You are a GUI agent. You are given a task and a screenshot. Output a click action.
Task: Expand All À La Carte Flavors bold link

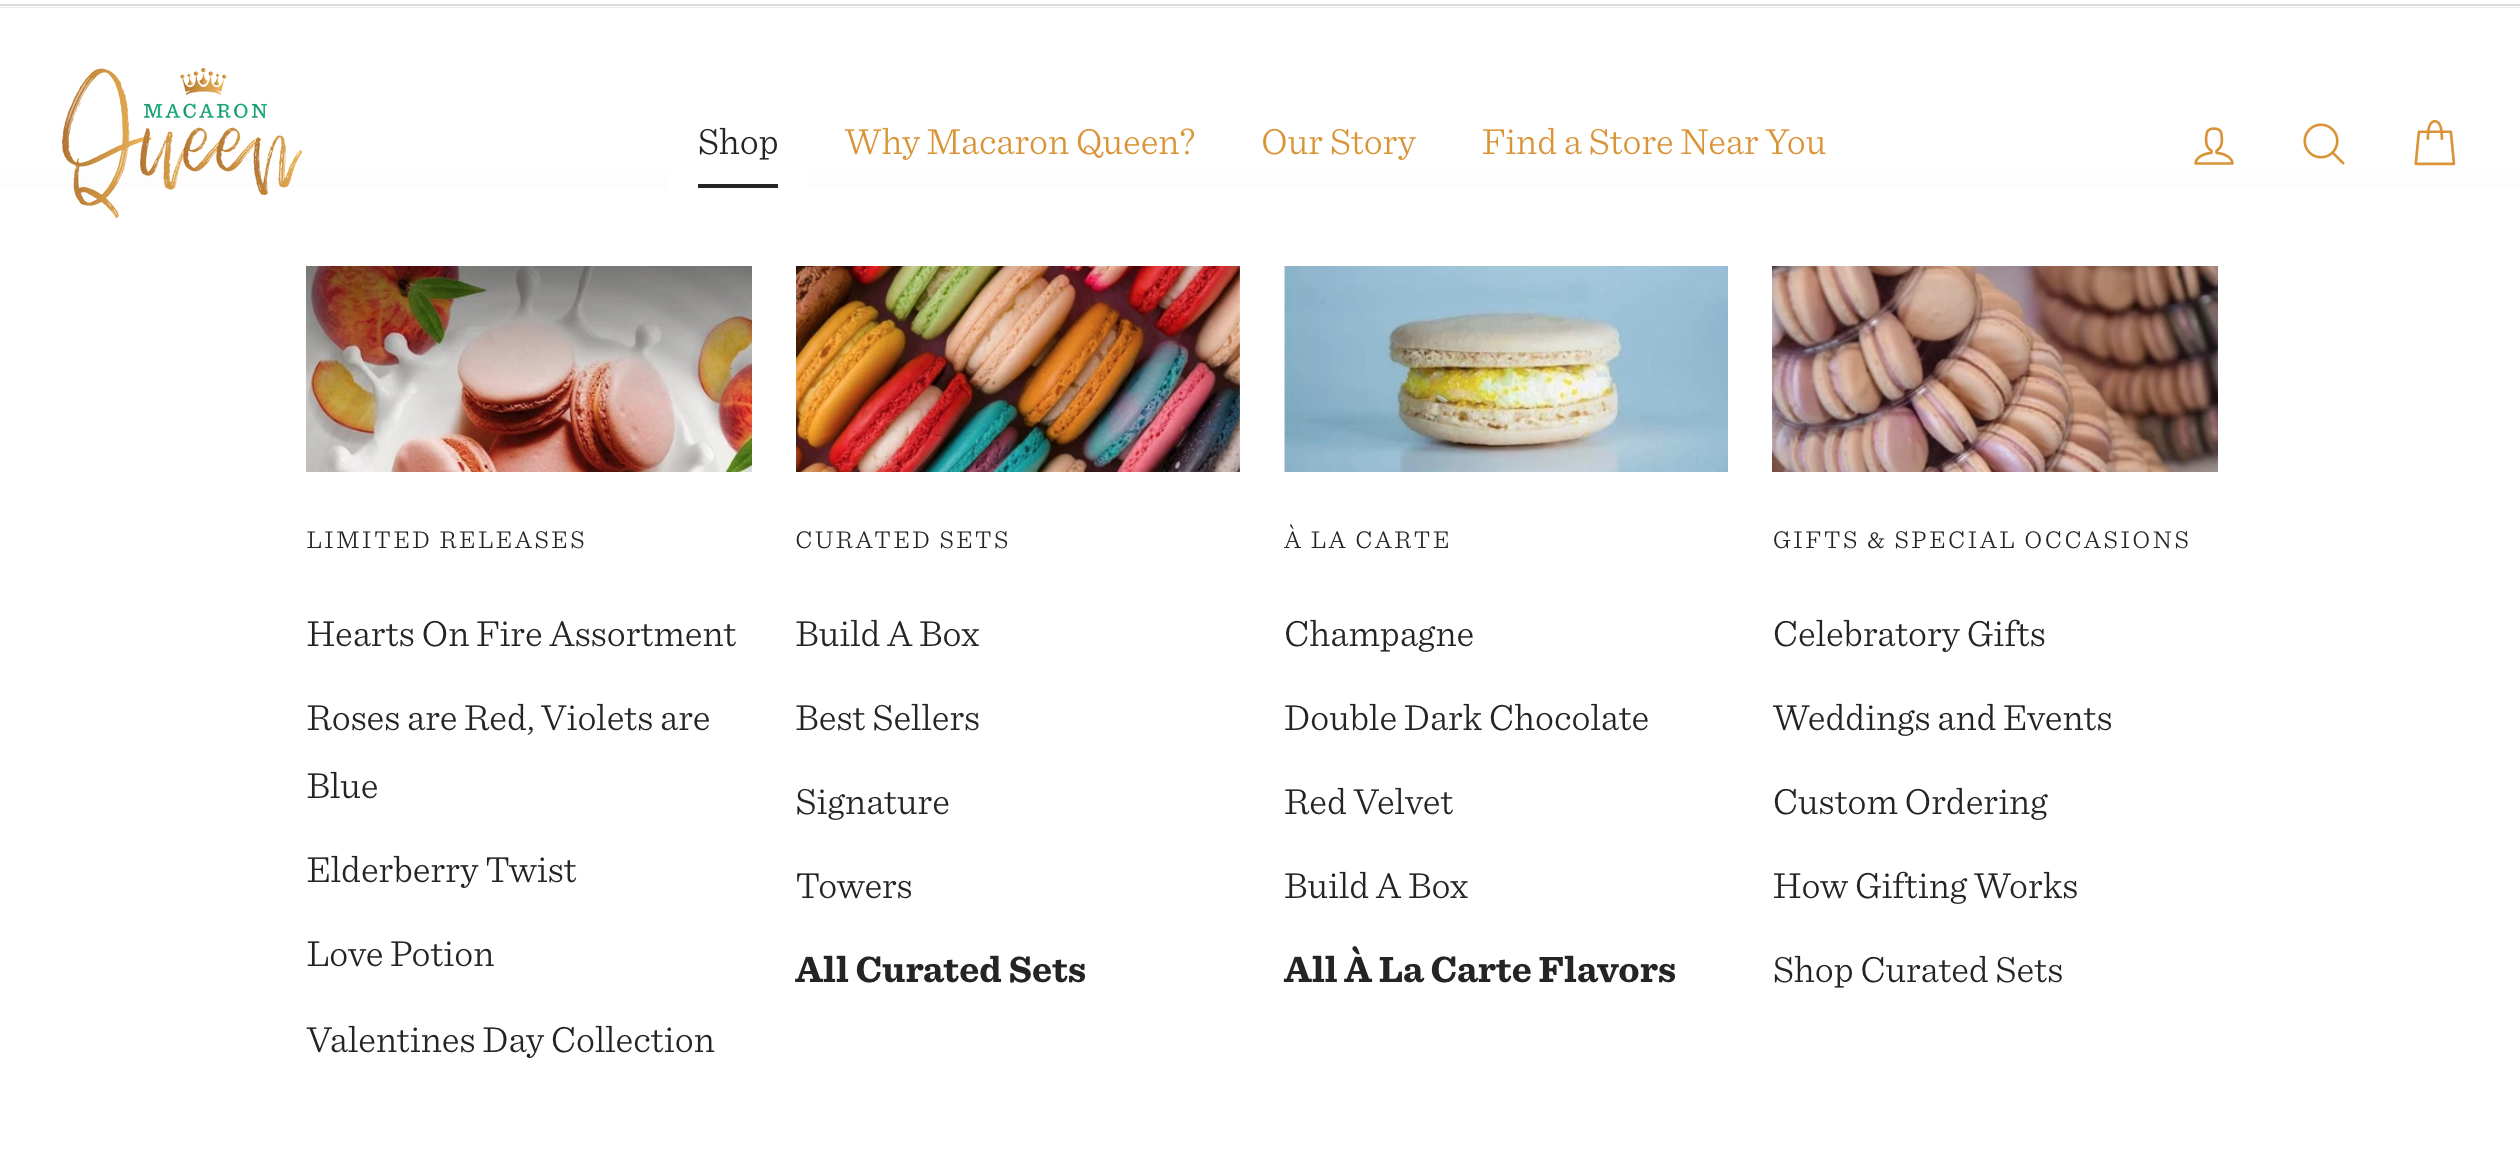[1479, 970]
